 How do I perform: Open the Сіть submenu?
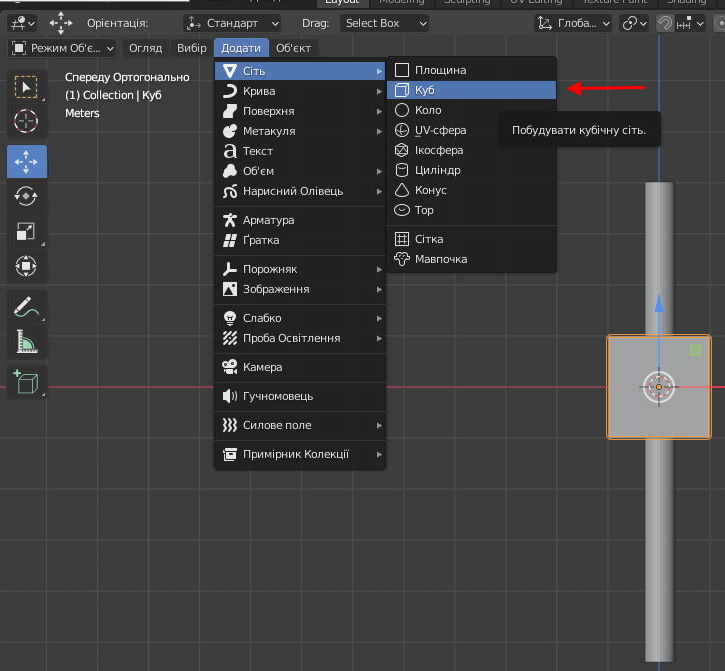pos(301,71)
